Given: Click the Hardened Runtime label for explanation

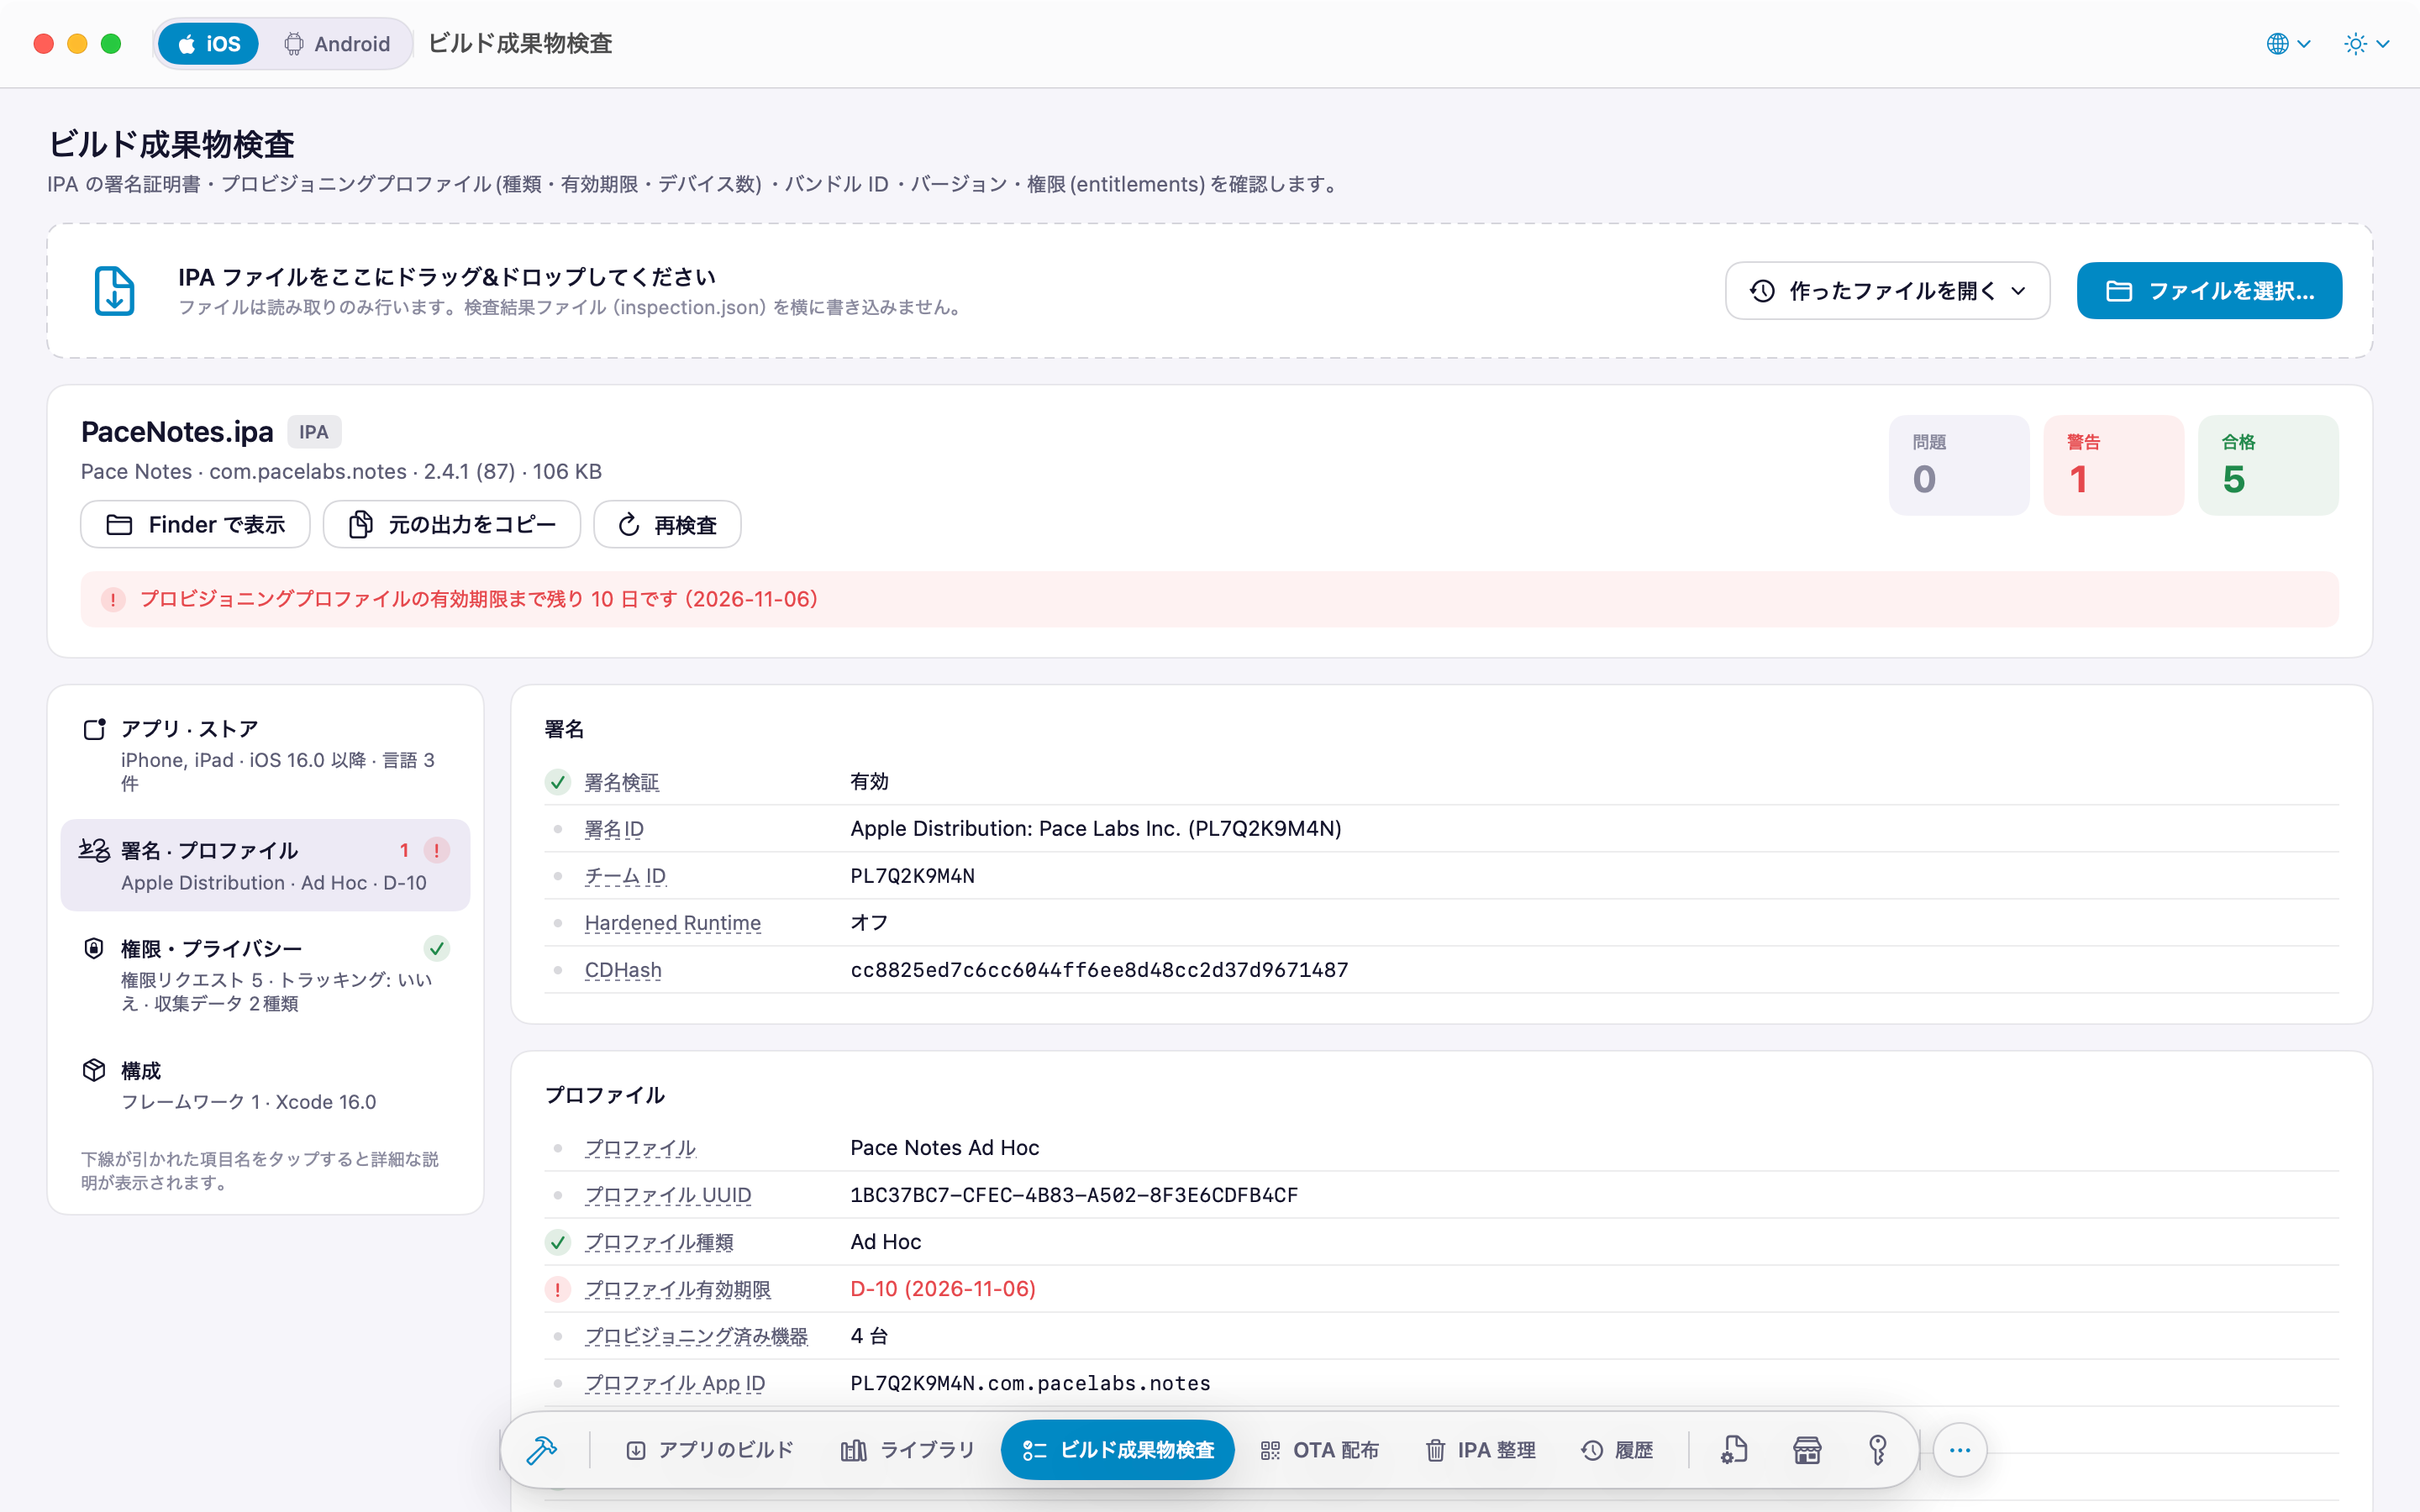Looking at the screenshot, I should click(x=672, y=923).
